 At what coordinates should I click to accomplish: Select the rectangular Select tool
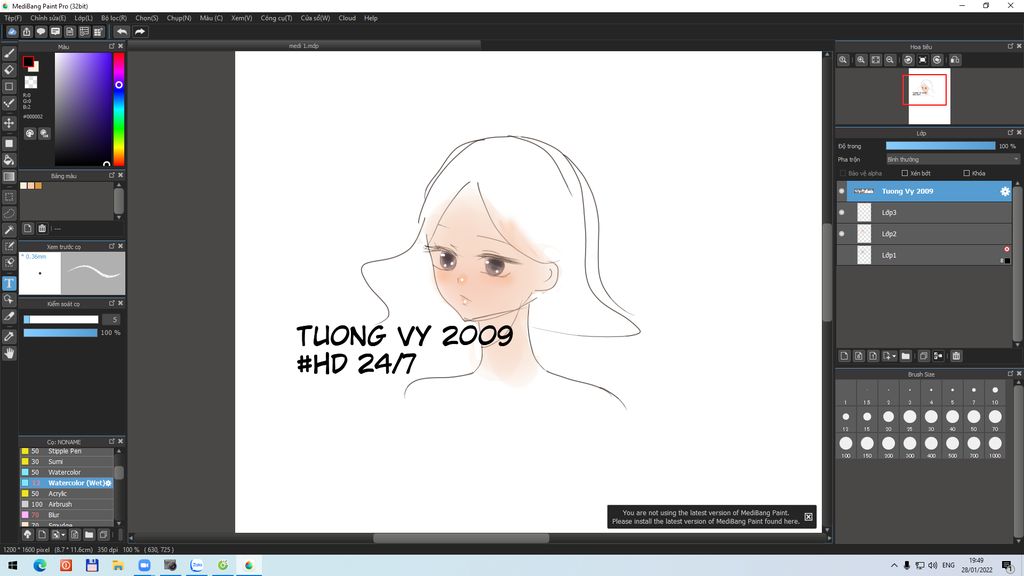(x=9, y=197)
